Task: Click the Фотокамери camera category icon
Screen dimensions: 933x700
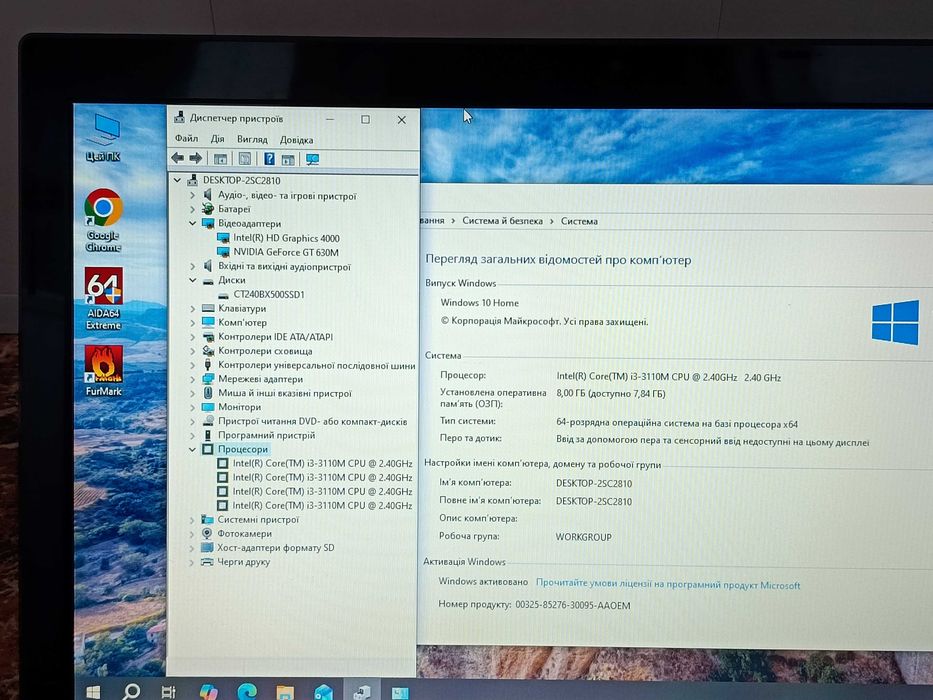Action: tap(206, 533)
